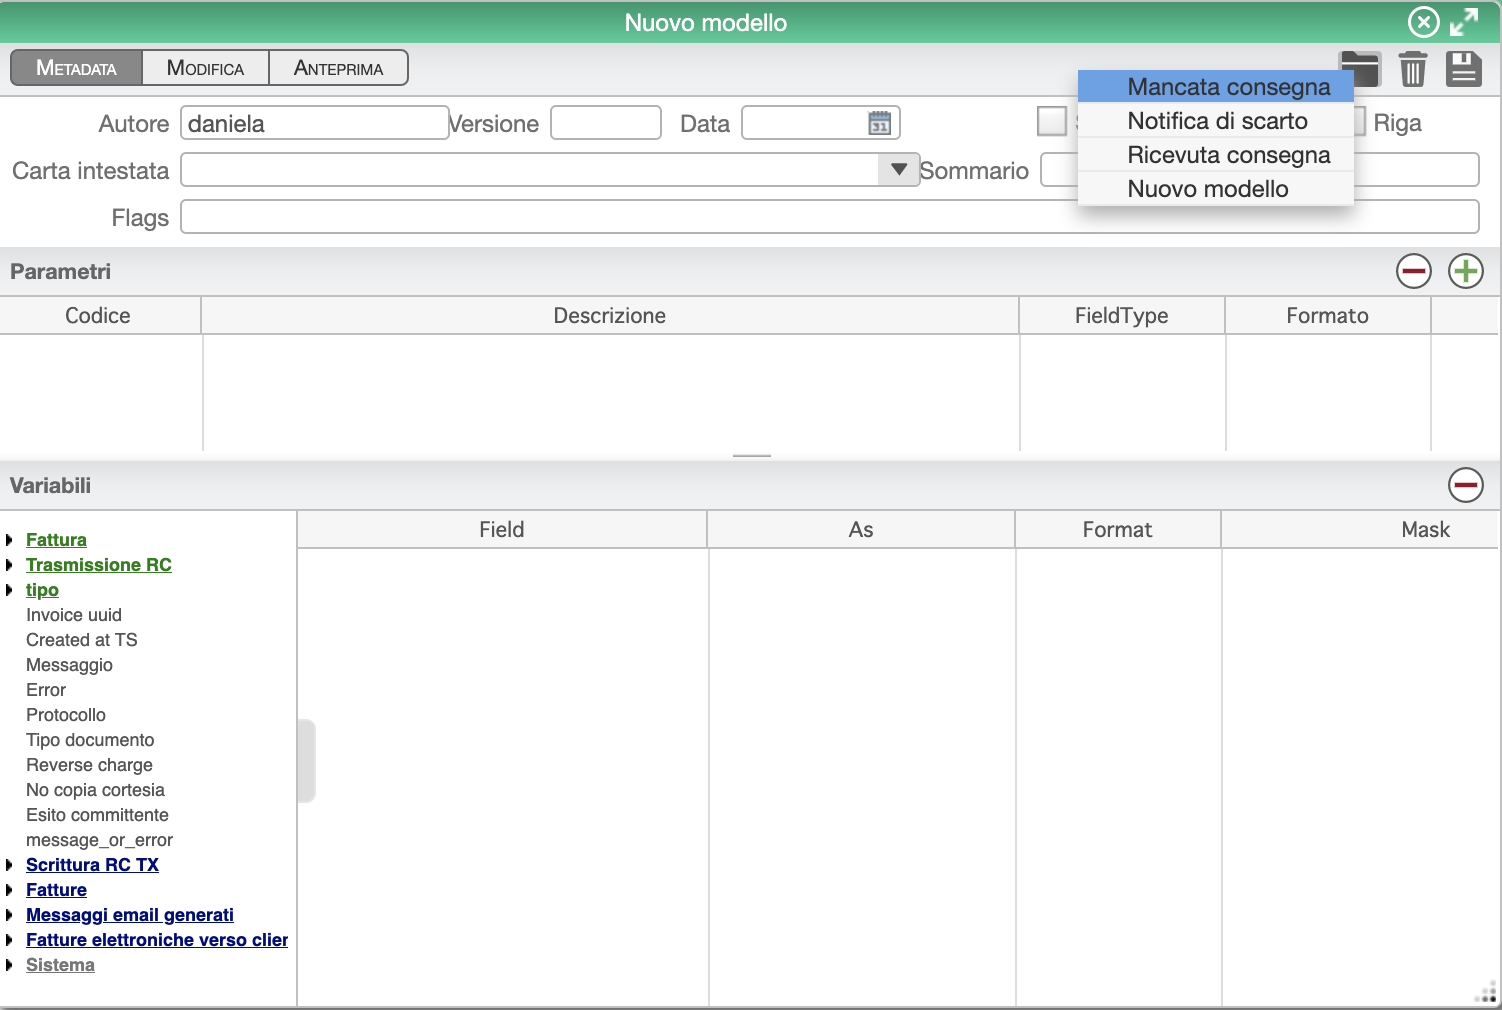Click the Versione input field
Image resolution: width=1502 pixels, height=1010 pixels.
606,123
